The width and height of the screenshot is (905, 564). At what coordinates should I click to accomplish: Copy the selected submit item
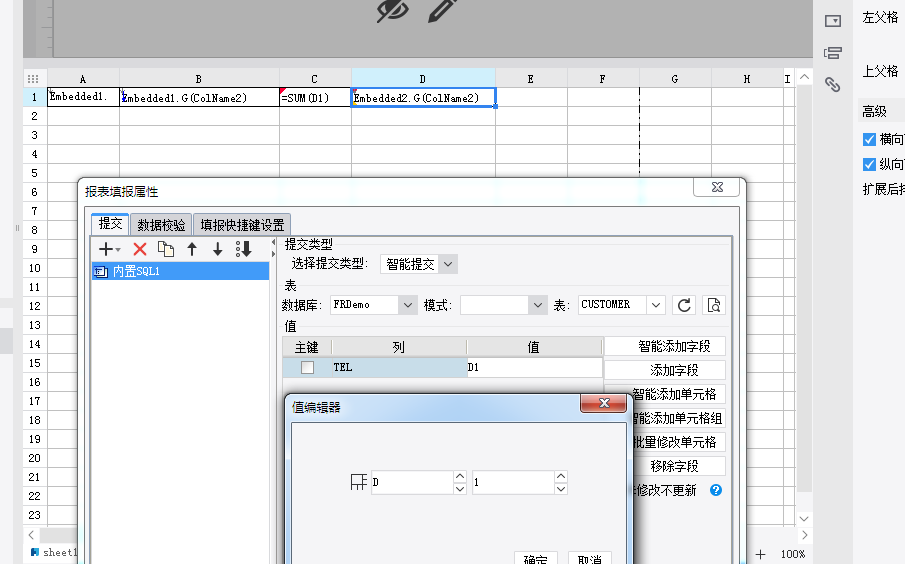pos(166,249)
